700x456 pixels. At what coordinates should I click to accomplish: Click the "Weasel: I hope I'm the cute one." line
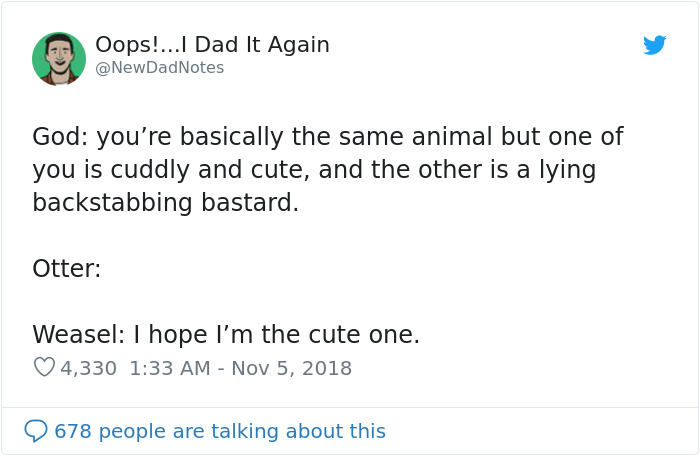click(226, 335)
